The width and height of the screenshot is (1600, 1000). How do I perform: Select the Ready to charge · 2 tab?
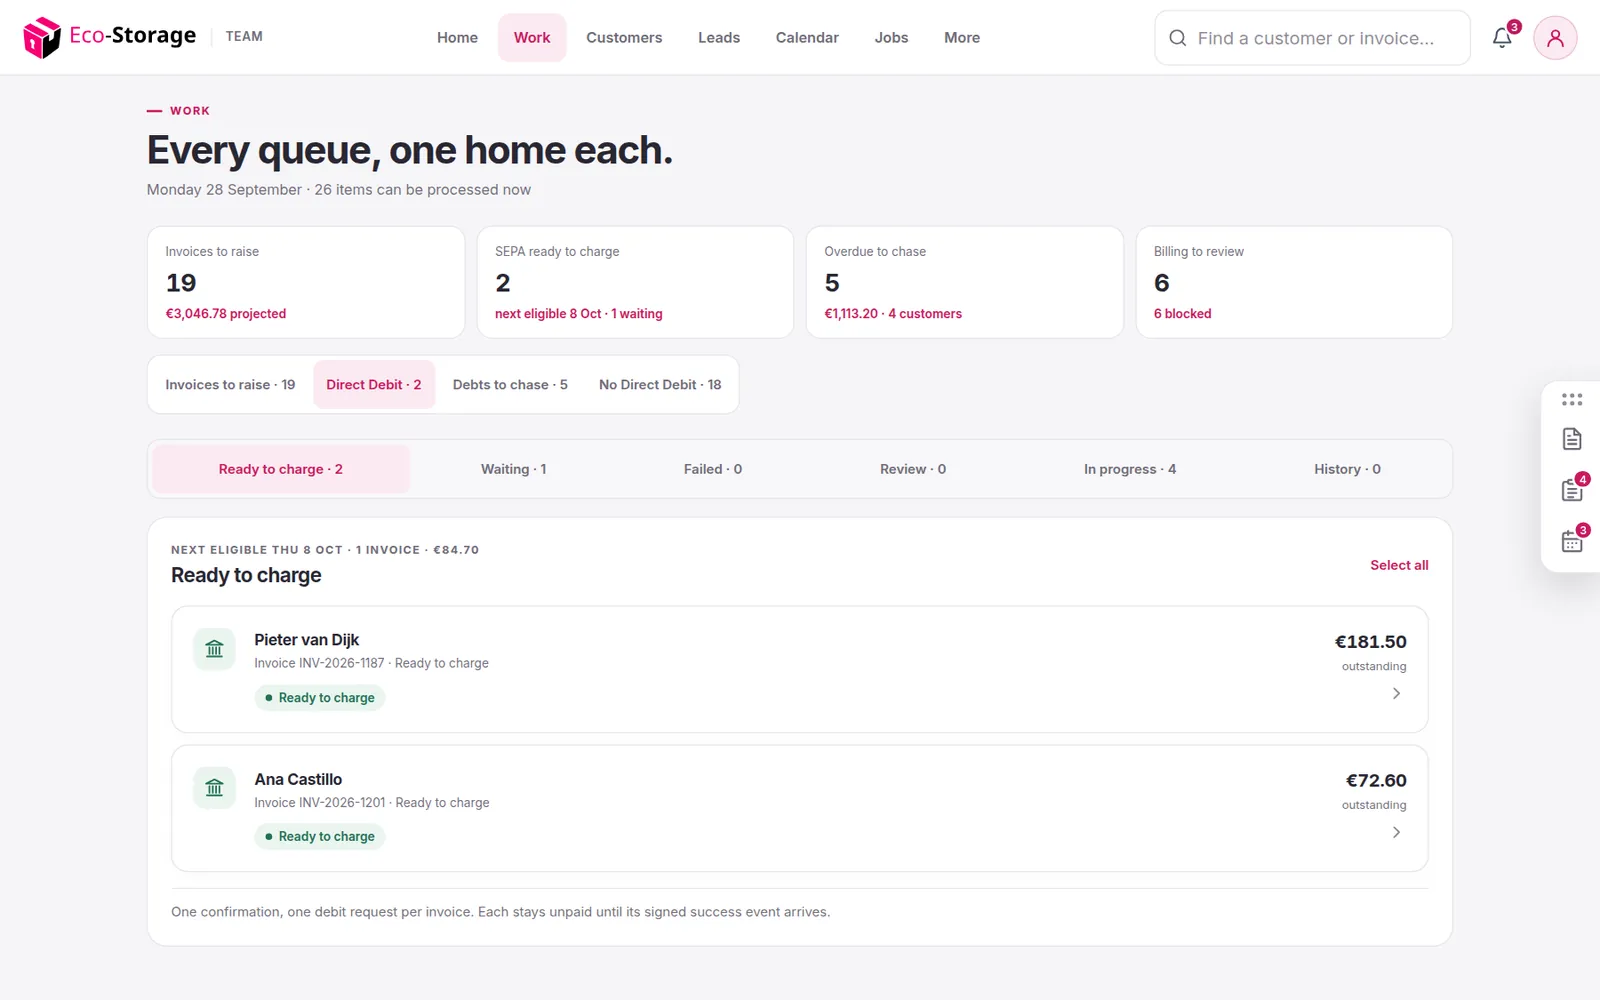click(x=281, y=469)
